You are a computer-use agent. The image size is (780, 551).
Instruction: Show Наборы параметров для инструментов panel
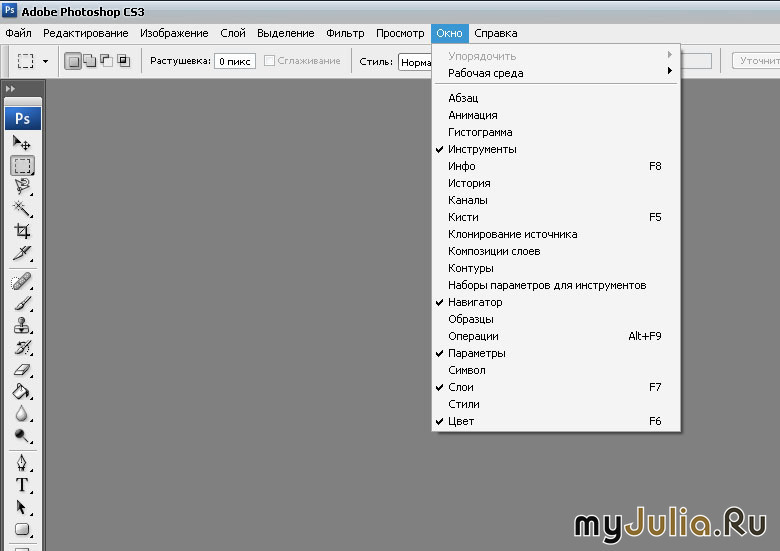click(556, 285)
